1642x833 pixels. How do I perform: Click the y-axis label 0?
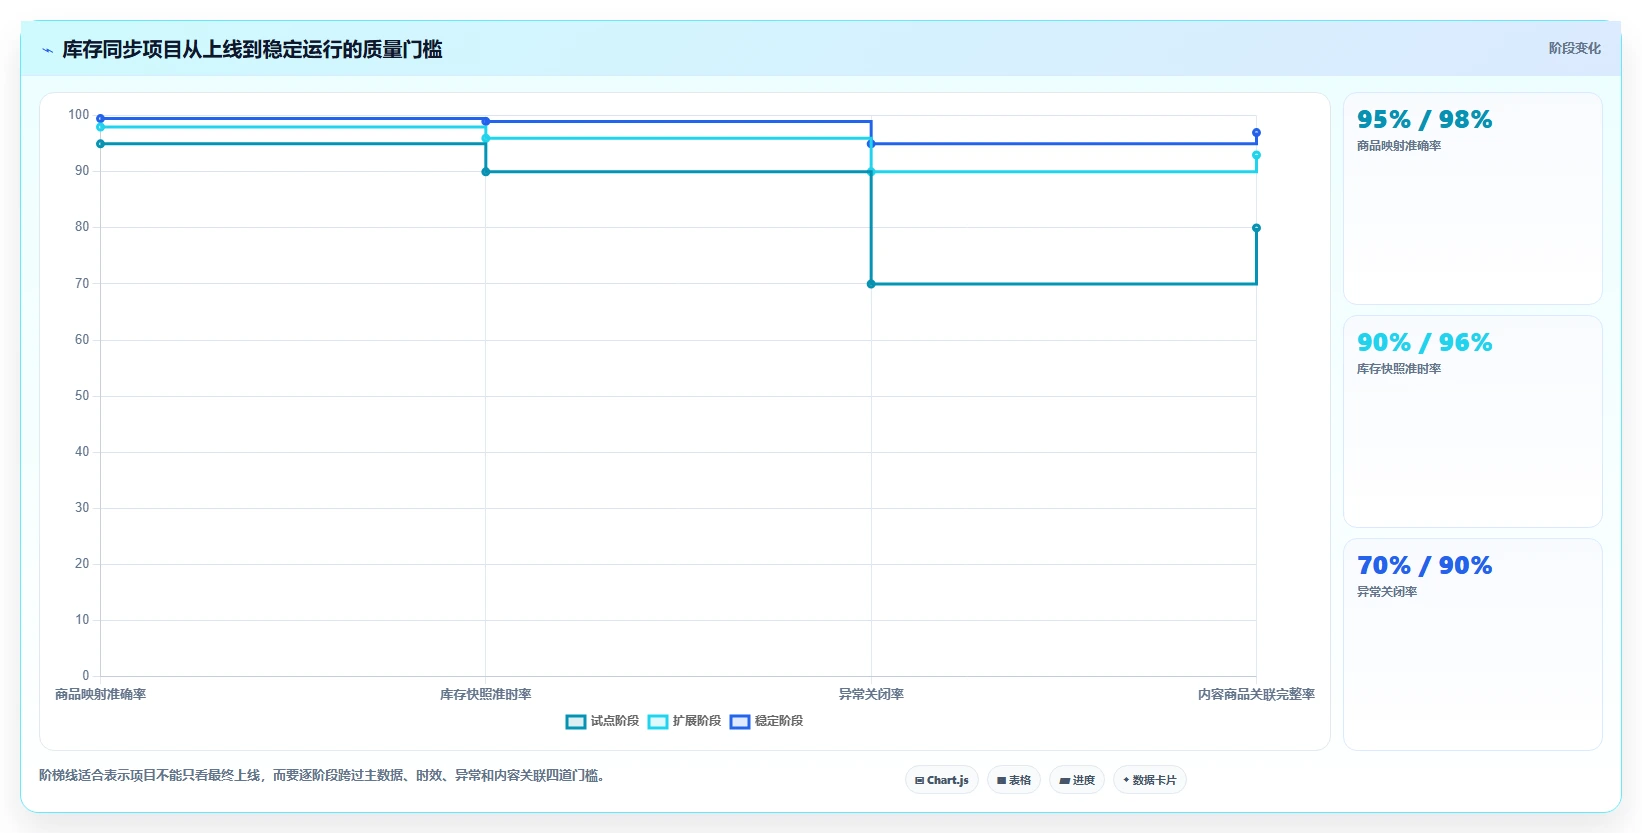point(86,676)
